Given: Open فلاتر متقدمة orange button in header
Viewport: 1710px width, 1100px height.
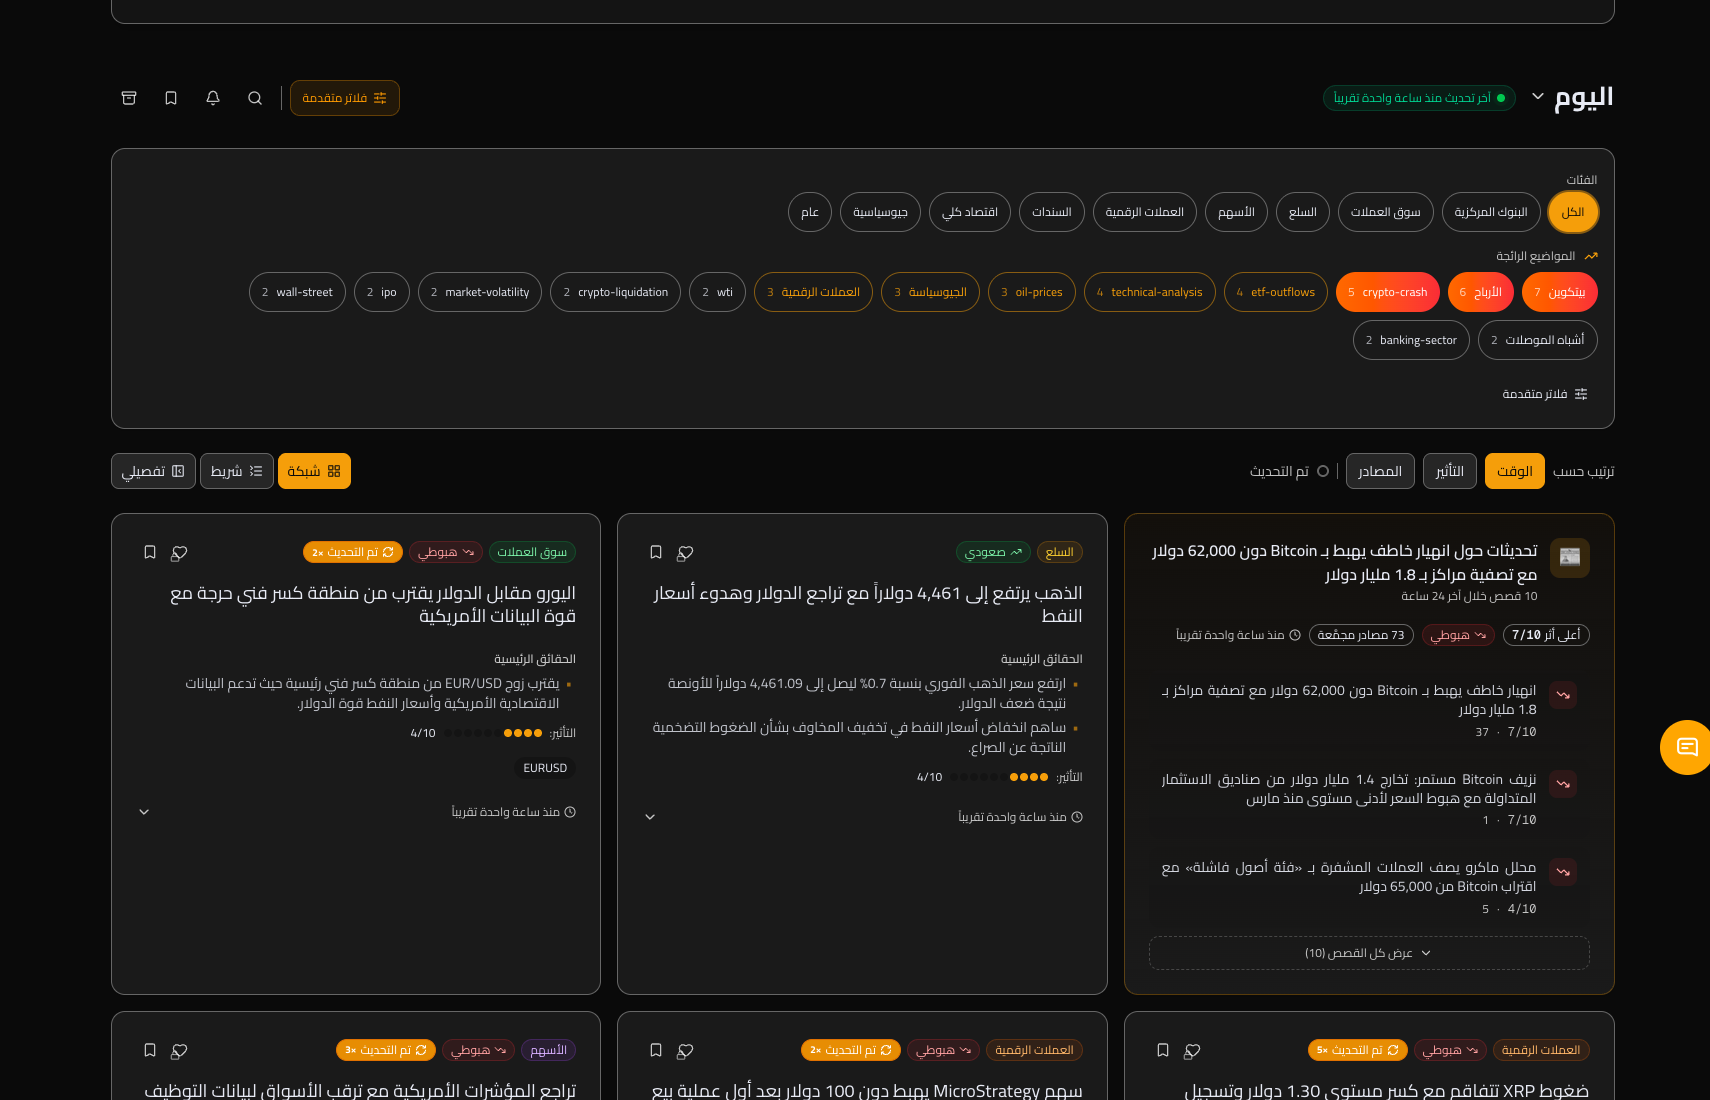Looking at the screenshot, I should coord(345,98).
